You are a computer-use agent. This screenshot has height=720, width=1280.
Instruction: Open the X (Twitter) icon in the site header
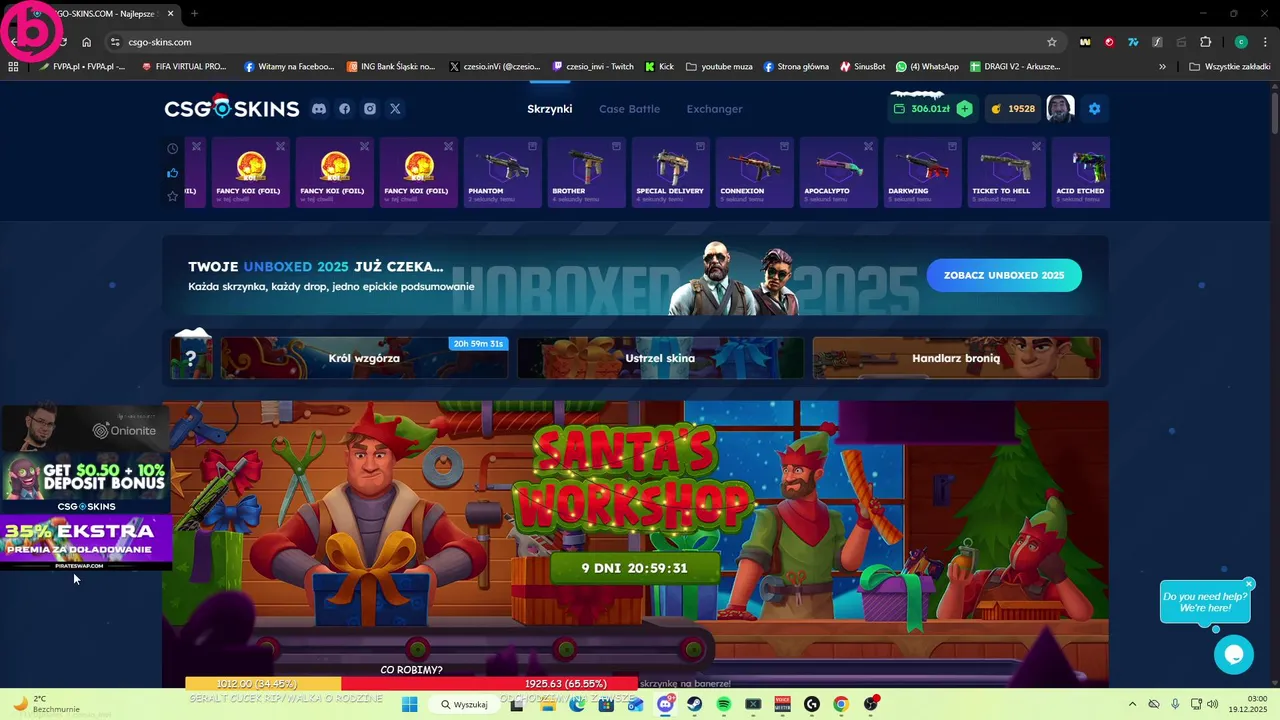pyautogui.click(x=395, y=109)
